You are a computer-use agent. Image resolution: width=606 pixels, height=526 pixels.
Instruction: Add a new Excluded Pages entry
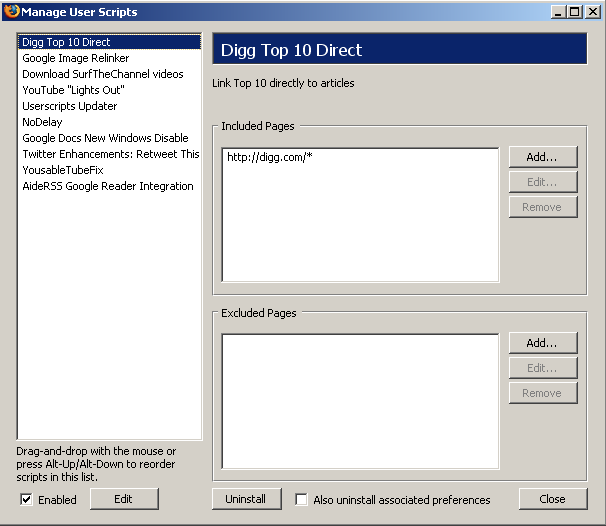(543, 343)
